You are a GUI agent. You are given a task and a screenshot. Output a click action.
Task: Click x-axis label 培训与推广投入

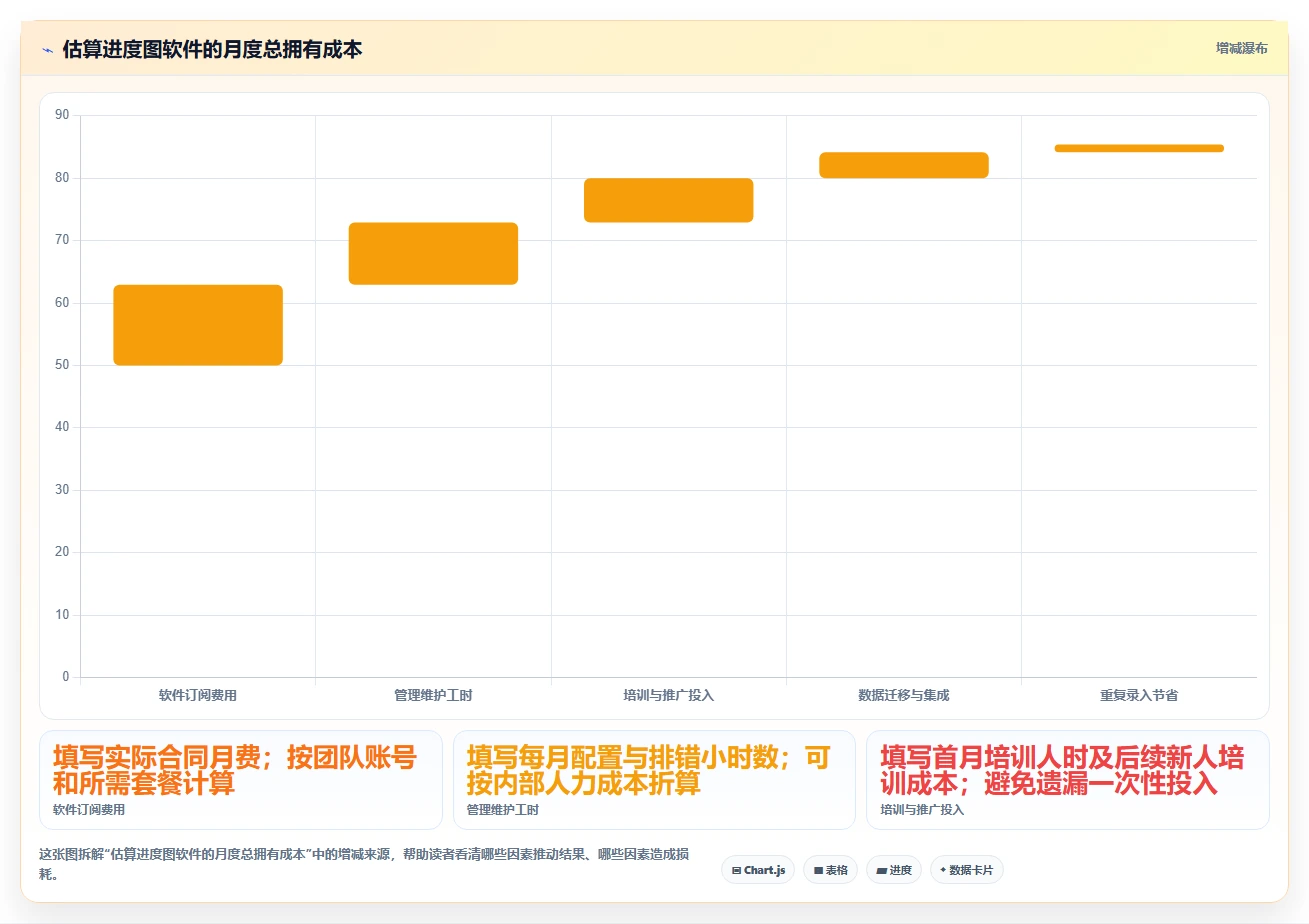668,695
